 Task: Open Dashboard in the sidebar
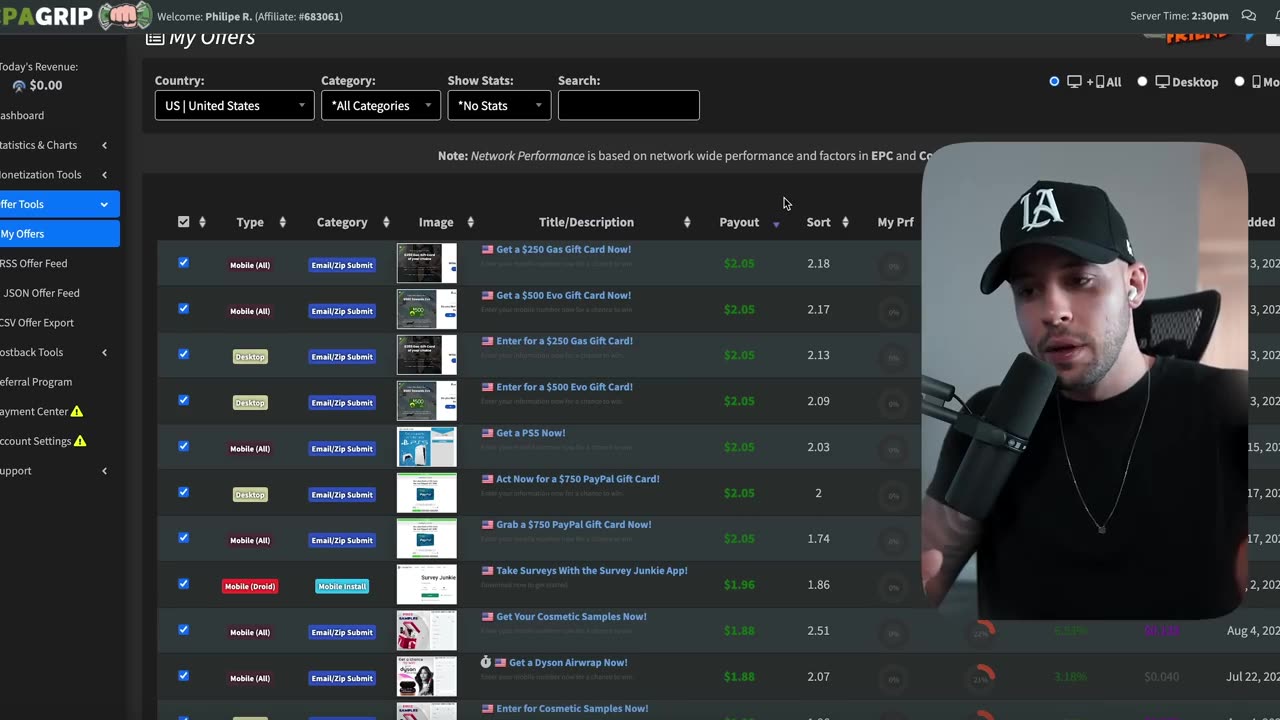[22, 116]
